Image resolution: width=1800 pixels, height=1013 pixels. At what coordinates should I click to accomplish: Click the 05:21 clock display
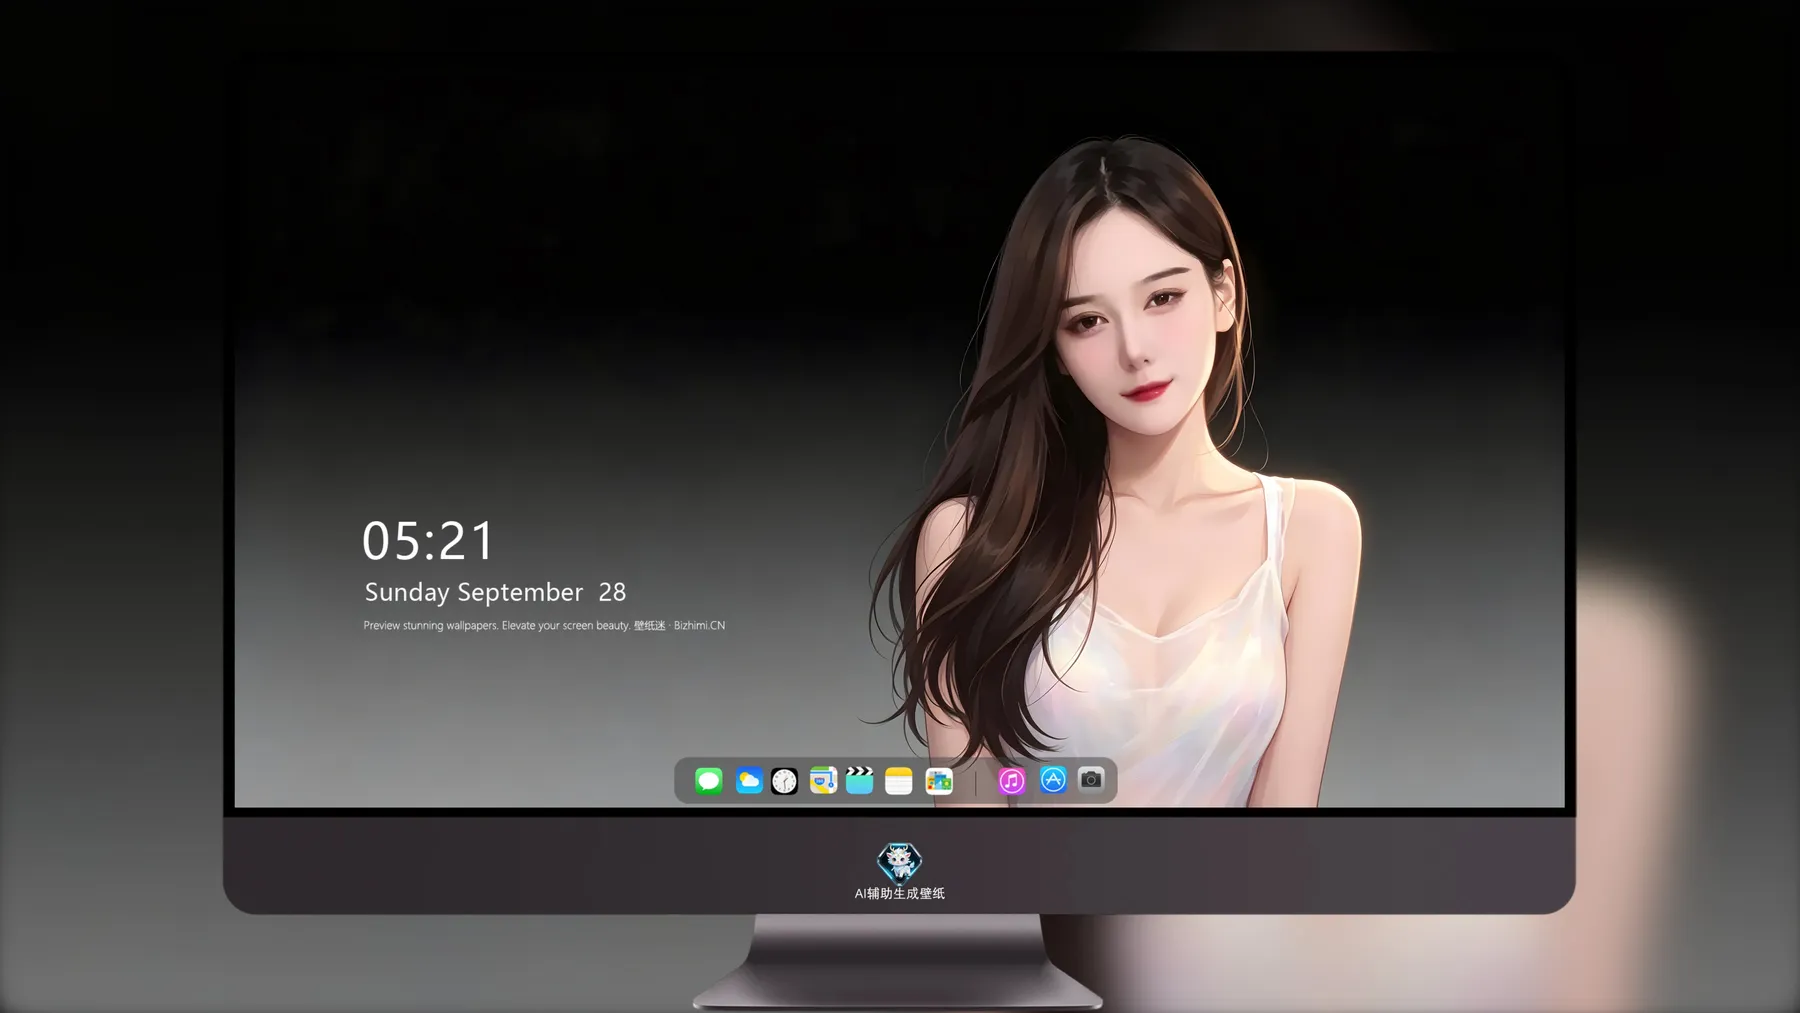tap(428, 541)
